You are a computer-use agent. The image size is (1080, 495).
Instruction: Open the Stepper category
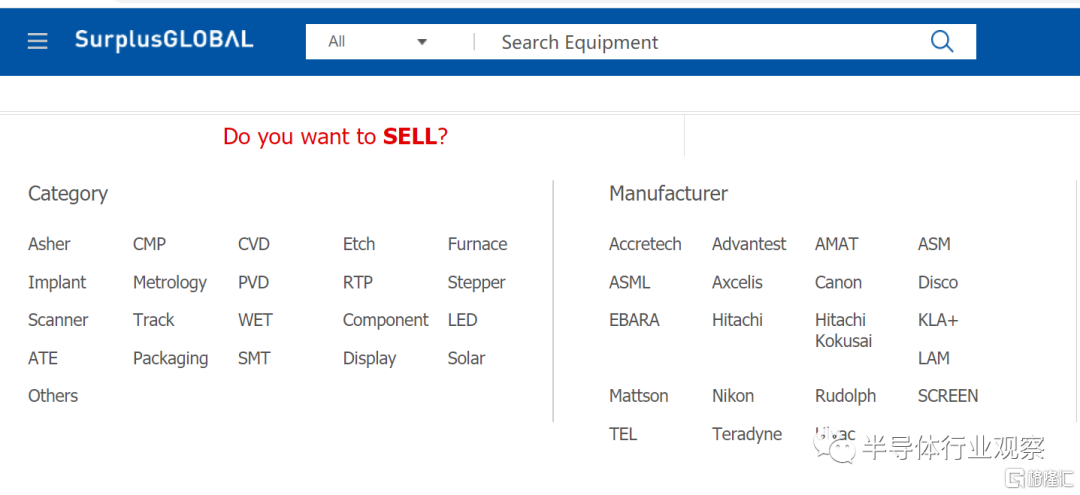pos(476,282)
